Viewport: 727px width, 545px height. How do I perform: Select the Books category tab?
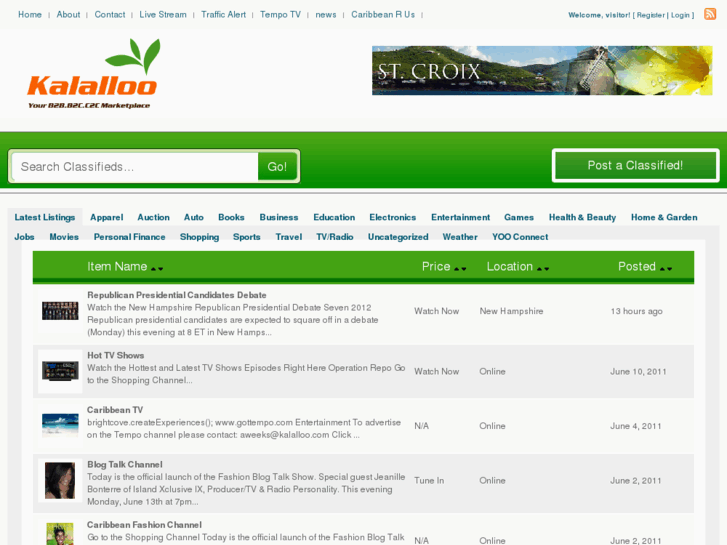[231, 217]
